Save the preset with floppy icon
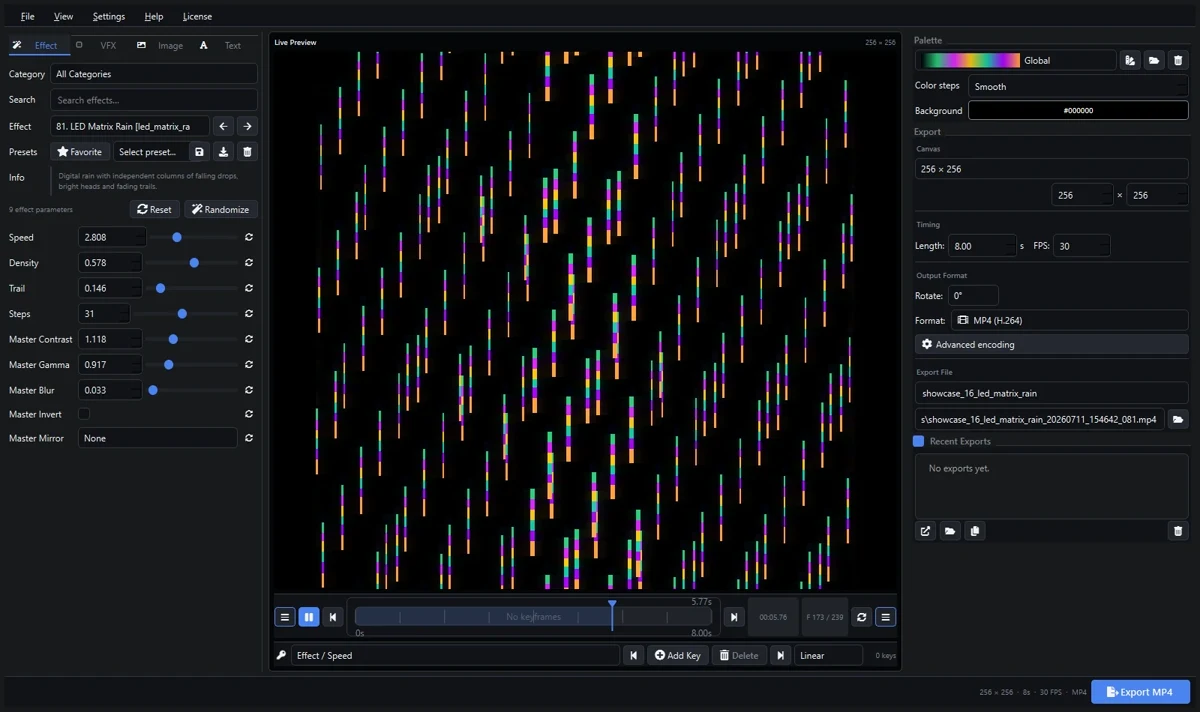The height and width of the screenshot is (712, 1200). pyautogui.click(x=200, y=152)
